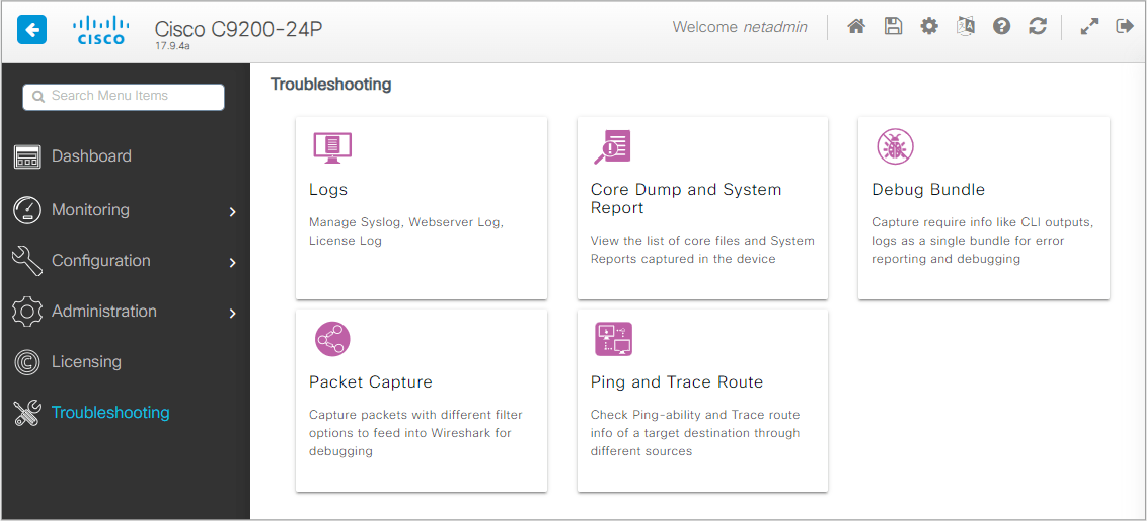The image size is (1147, 521).
Task: Click the Packet Capture circular icon
Action: tap(333, 339)
